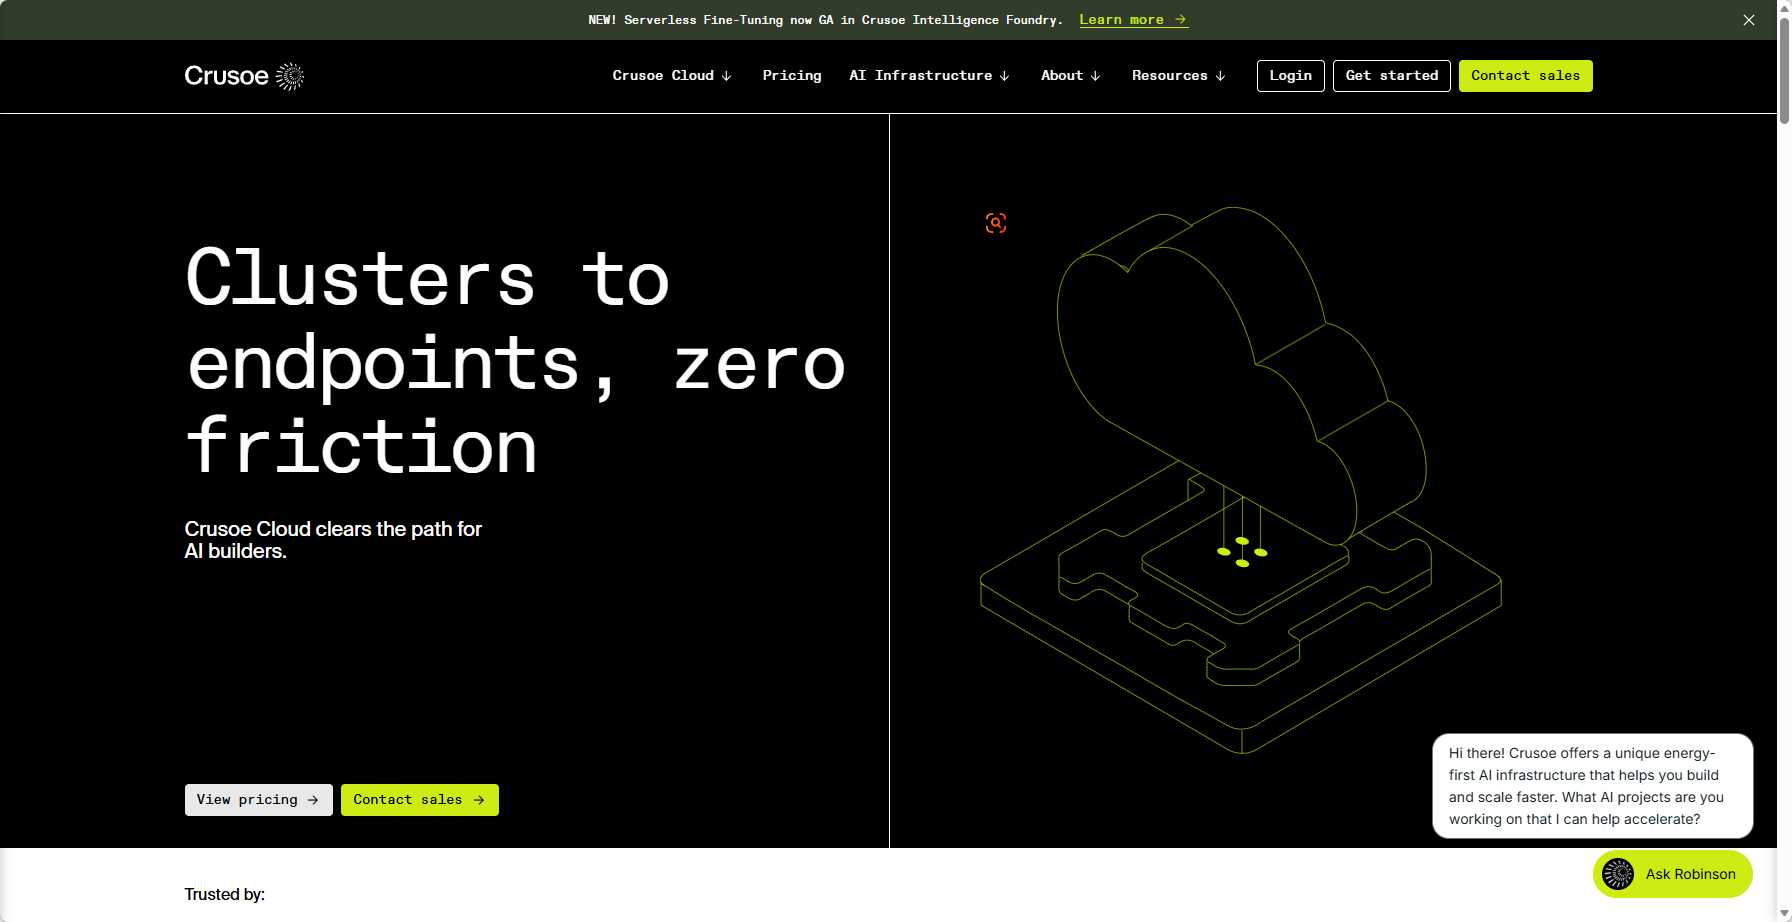Click the orange visual search icon
The image size is (1792, 922).
click(x=996, y=223)
